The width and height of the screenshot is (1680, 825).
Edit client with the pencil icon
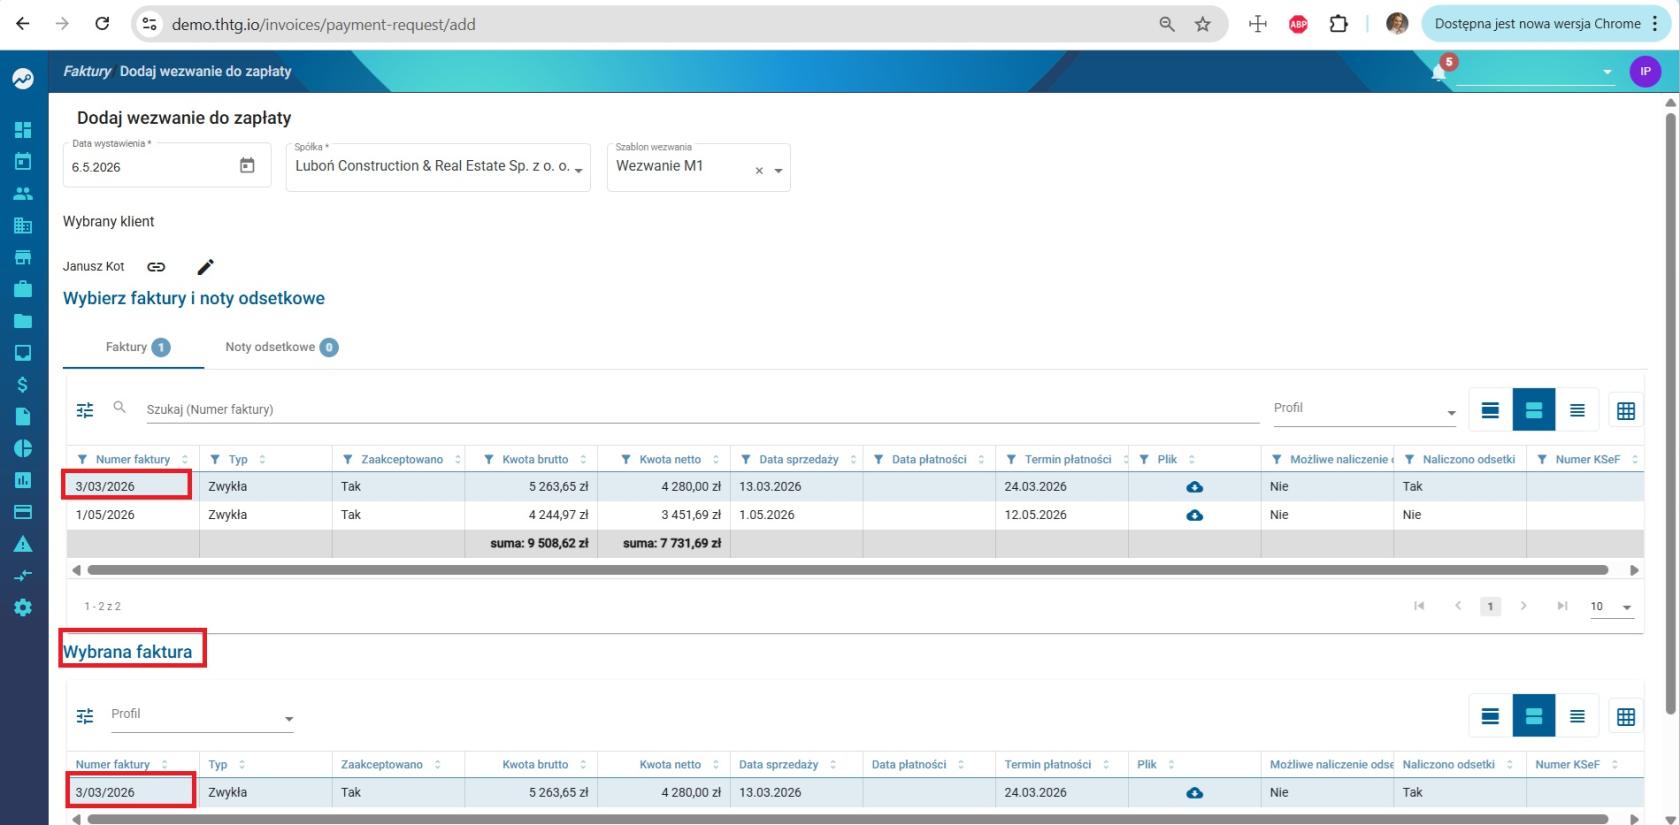point(205,267)
